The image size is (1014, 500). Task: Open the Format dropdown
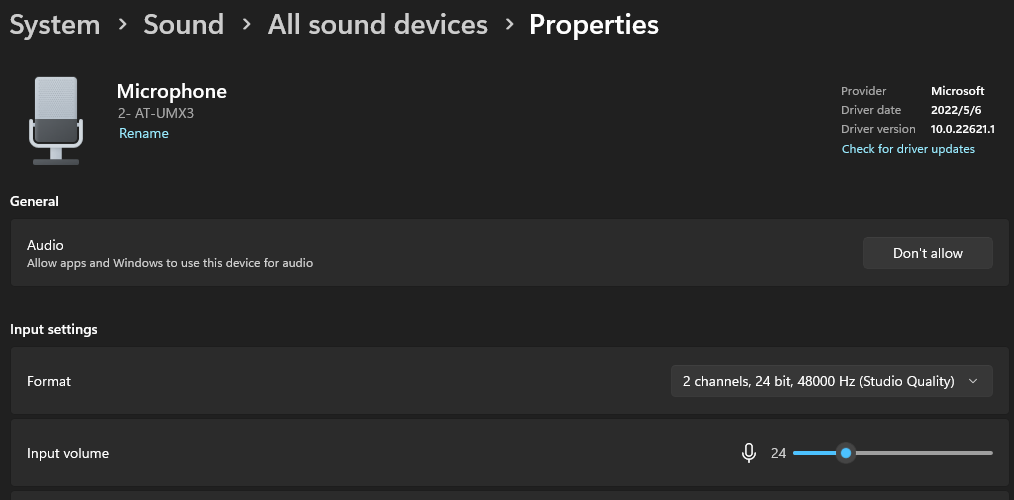(x=832, y=381)
